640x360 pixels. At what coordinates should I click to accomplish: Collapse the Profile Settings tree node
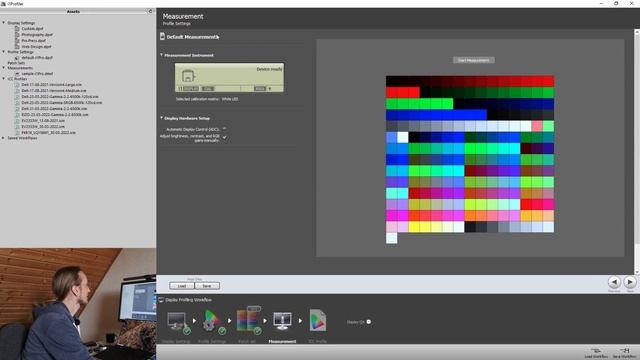[x=4, y=52]
